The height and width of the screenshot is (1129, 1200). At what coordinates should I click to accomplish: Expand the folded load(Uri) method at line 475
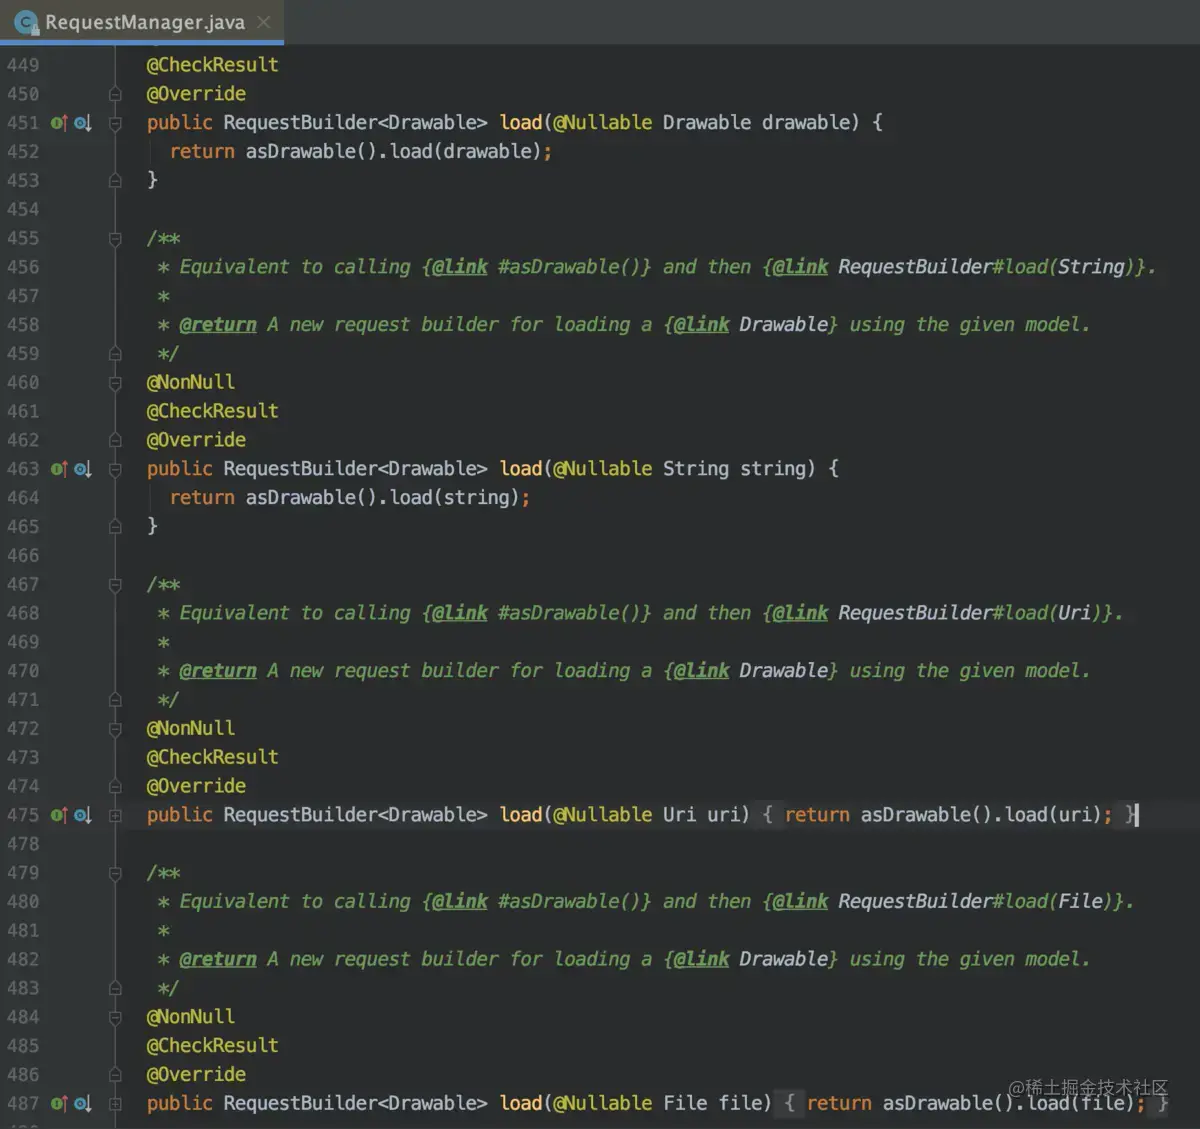(115, 815)
